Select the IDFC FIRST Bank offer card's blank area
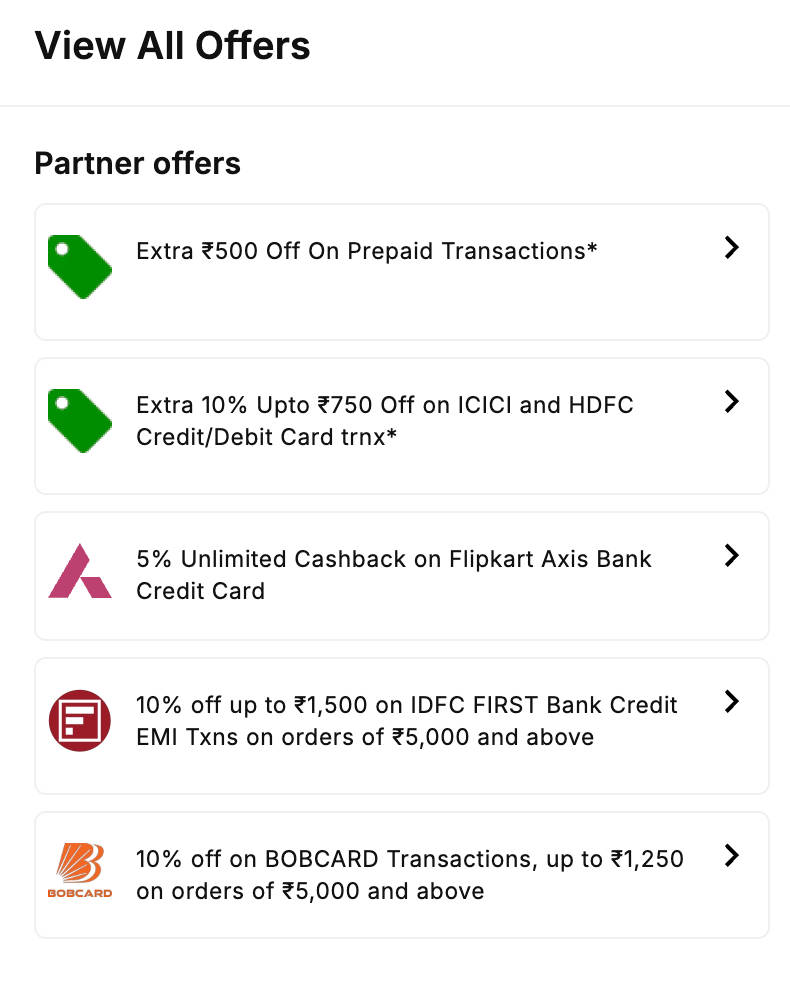The height and width of the screenshot is (984, 790). [x=402, y=773]
